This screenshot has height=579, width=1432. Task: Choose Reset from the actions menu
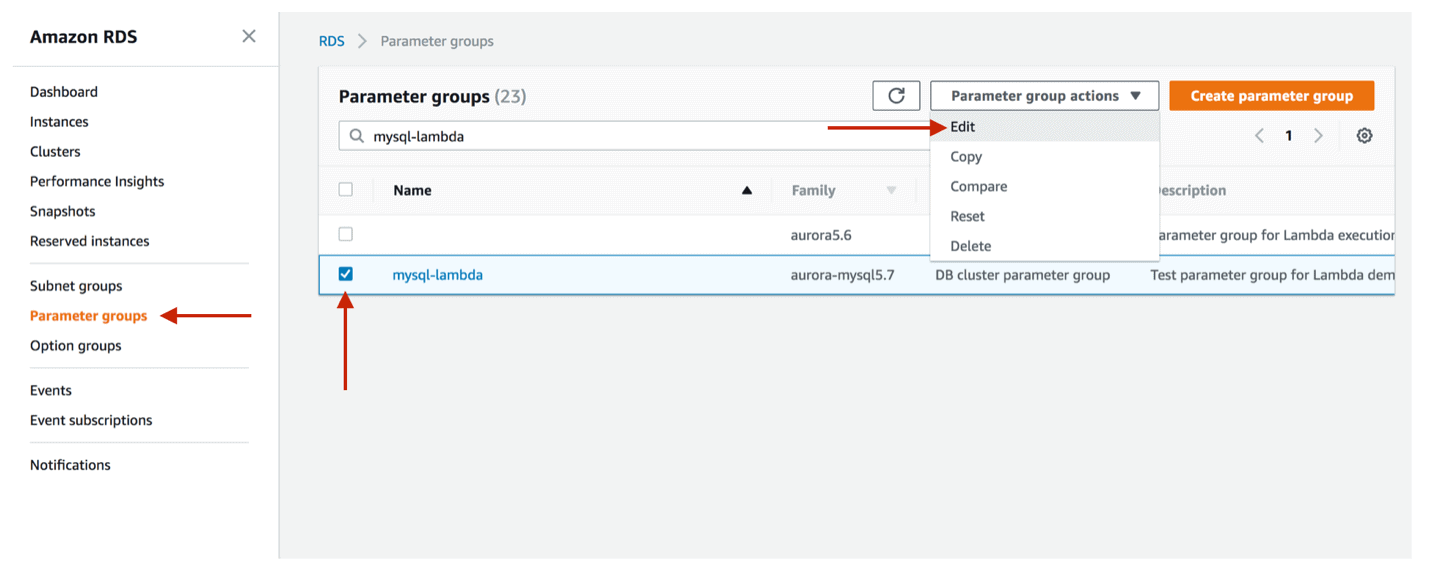coord(1044,216)
